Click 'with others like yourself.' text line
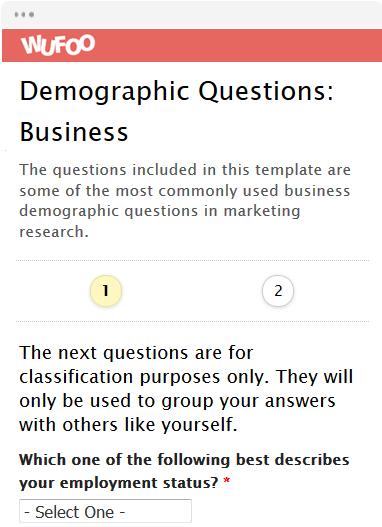The height and width of the screenshot is (527, 382). point(128,424)
